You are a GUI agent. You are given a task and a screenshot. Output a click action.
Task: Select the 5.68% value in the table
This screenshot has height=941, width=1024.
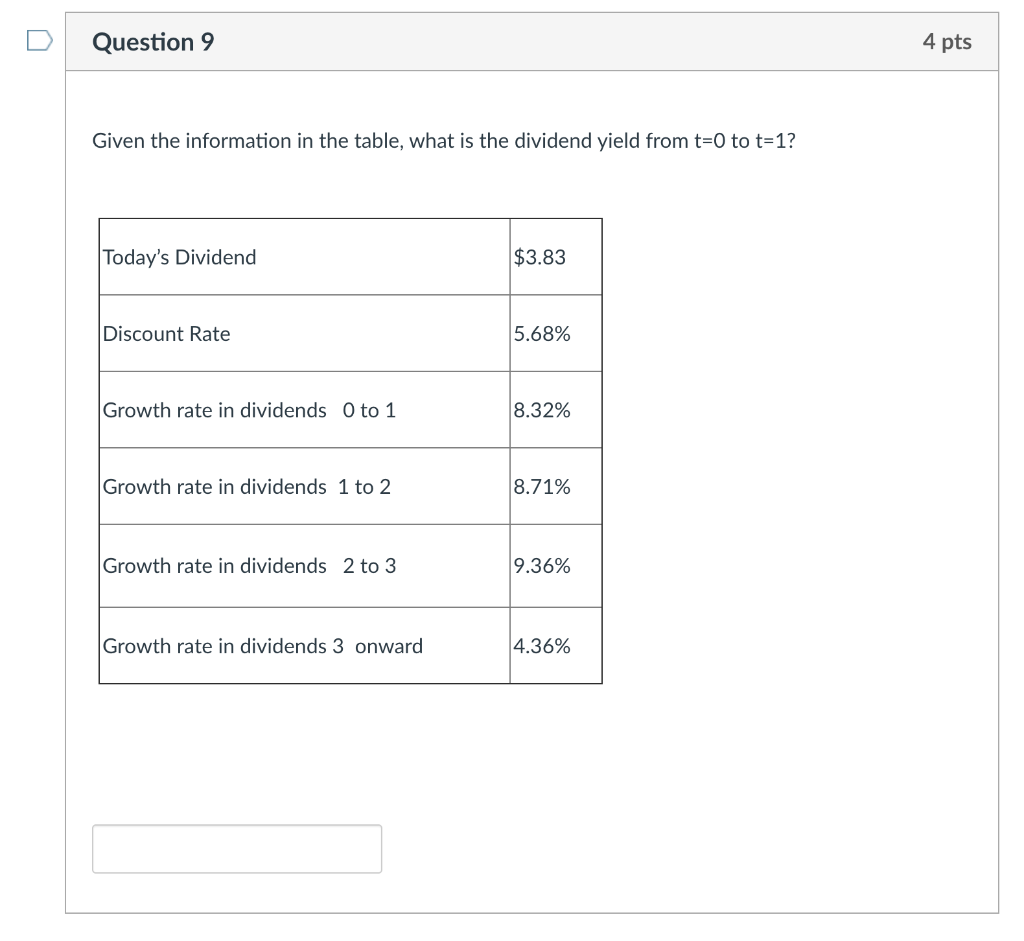(x=541, y=334)
